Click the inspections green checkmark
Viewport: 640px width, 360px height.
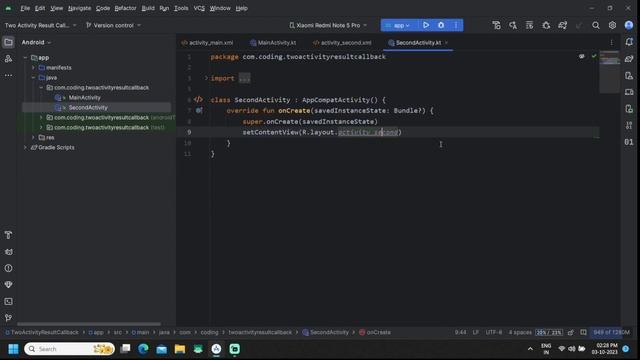tap(594, 56)
